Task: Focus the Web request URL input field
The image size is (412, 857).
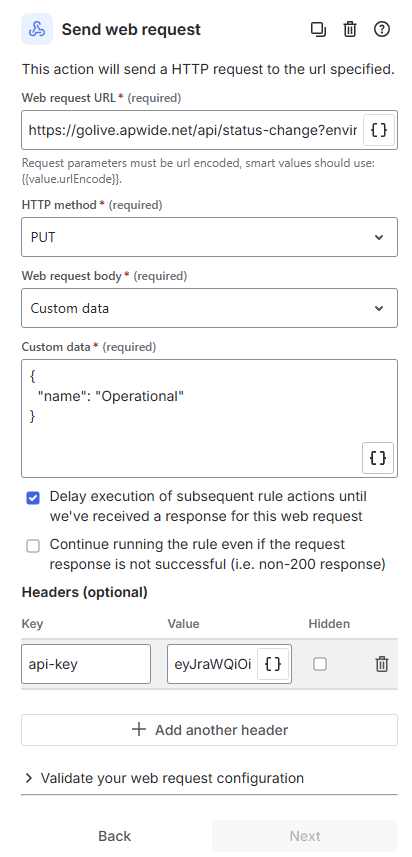Action: click(x=192, y=130)
